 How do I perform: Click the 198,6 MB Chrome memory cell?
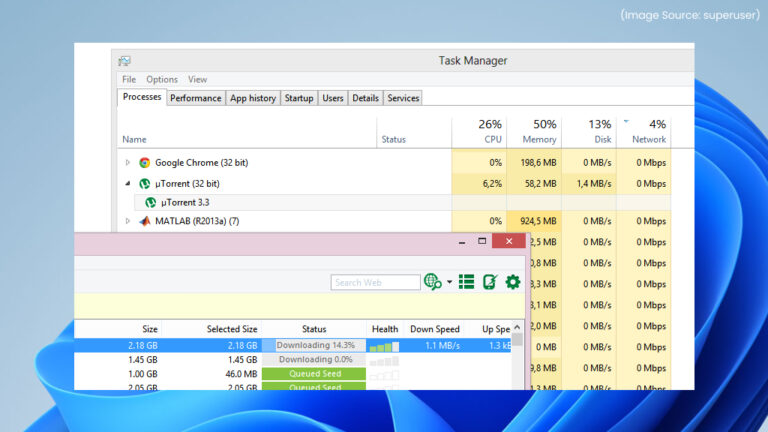534,163
